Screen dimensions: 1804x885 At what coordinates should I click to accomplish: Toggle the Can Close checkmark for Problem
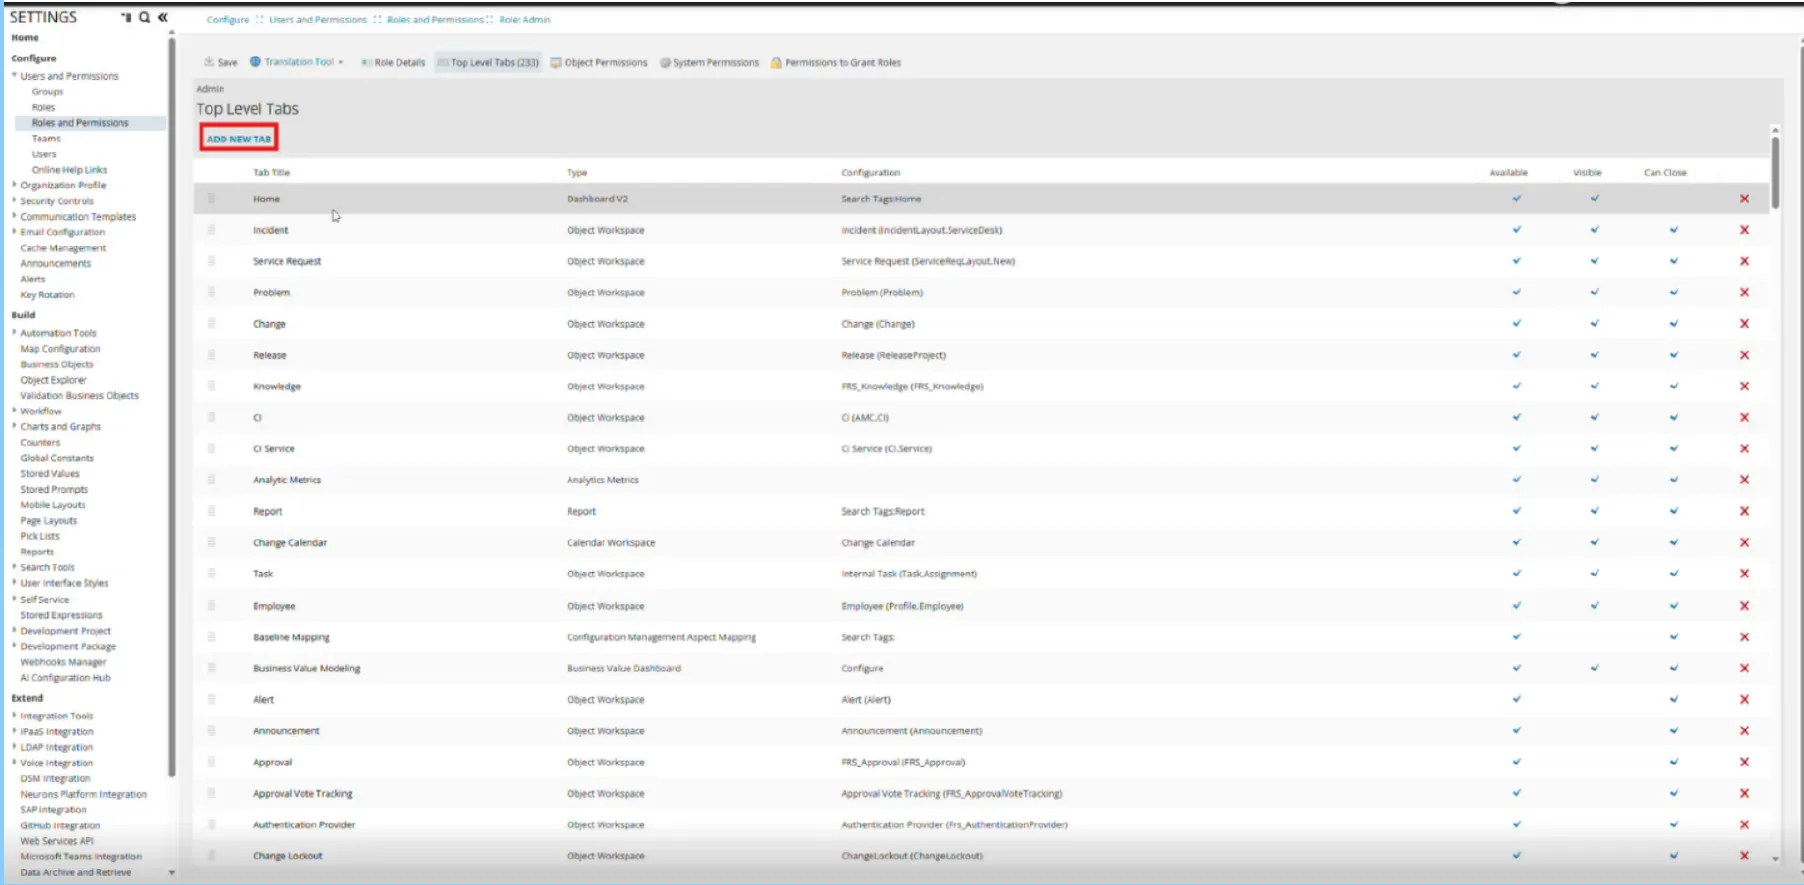click(x=1673, y=292)
